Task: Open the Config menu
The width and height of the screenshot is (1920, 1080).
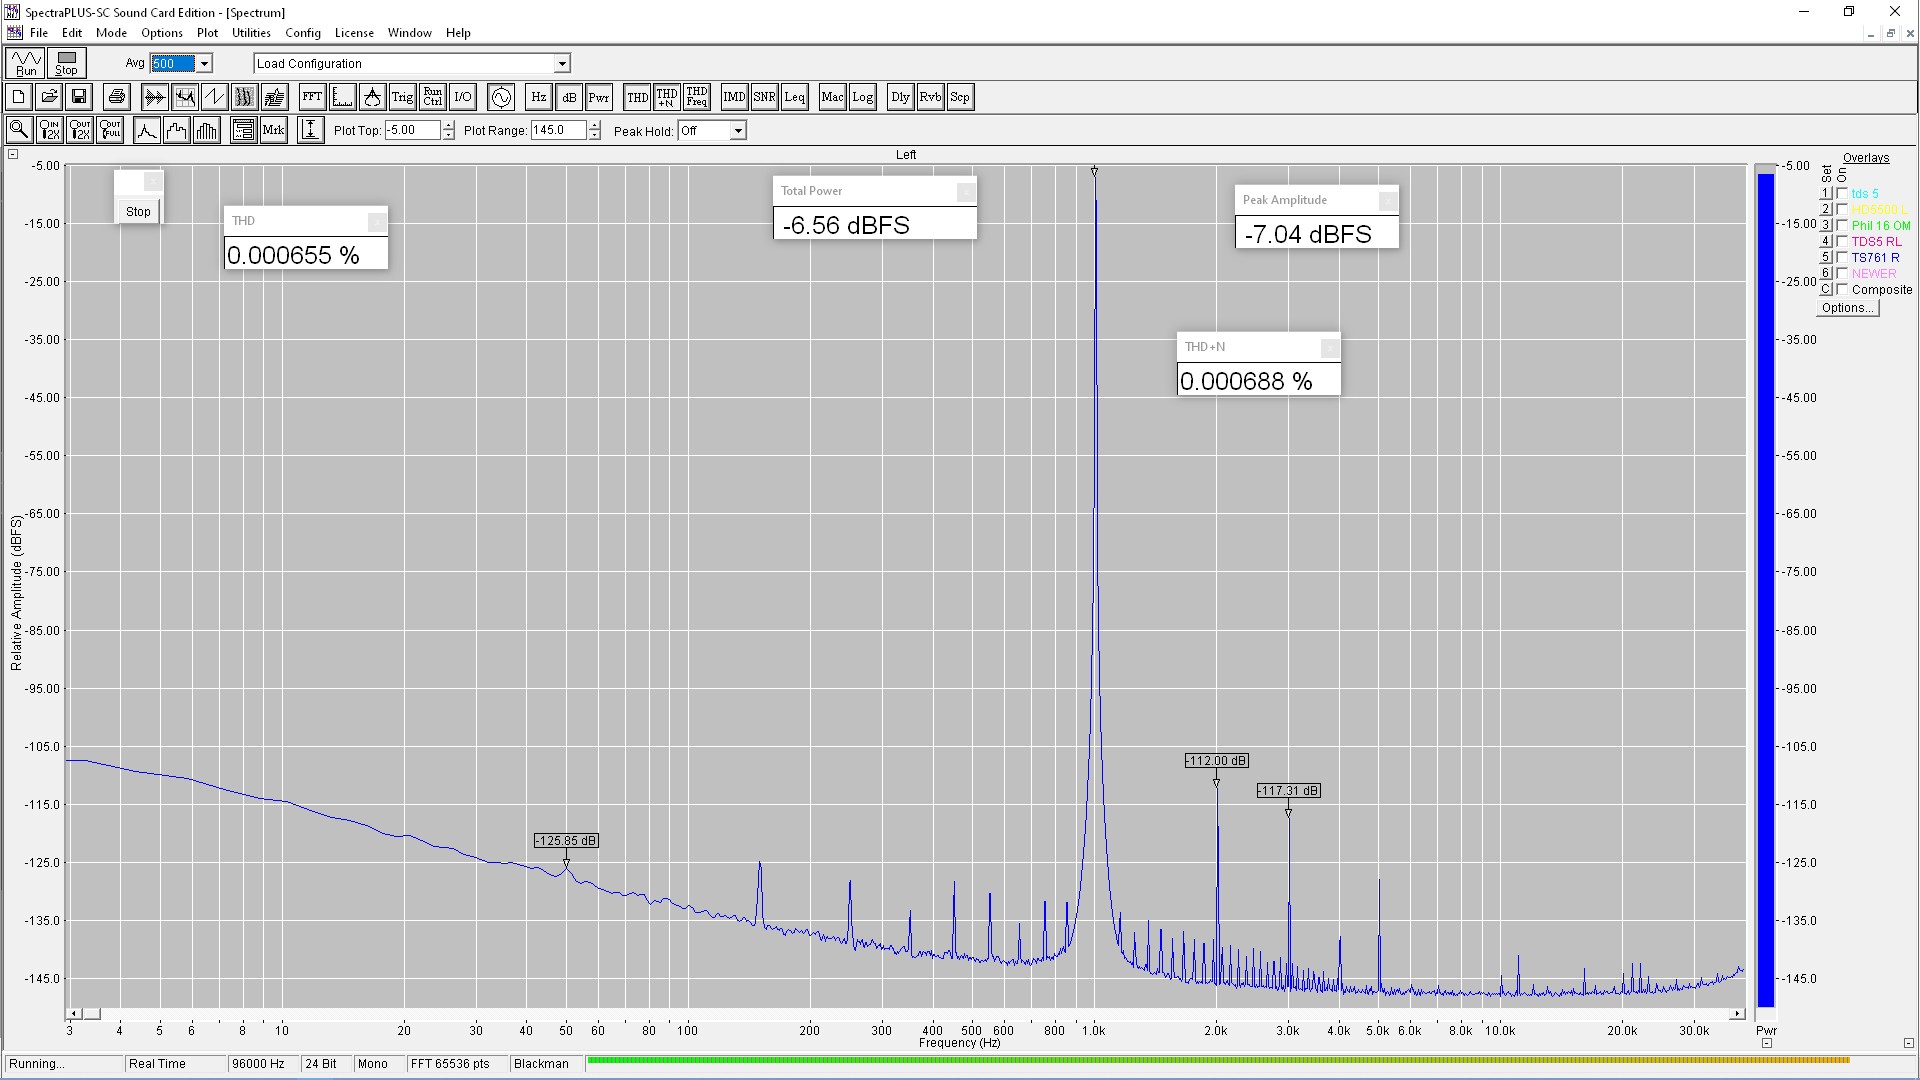Action: pos(302,33)
